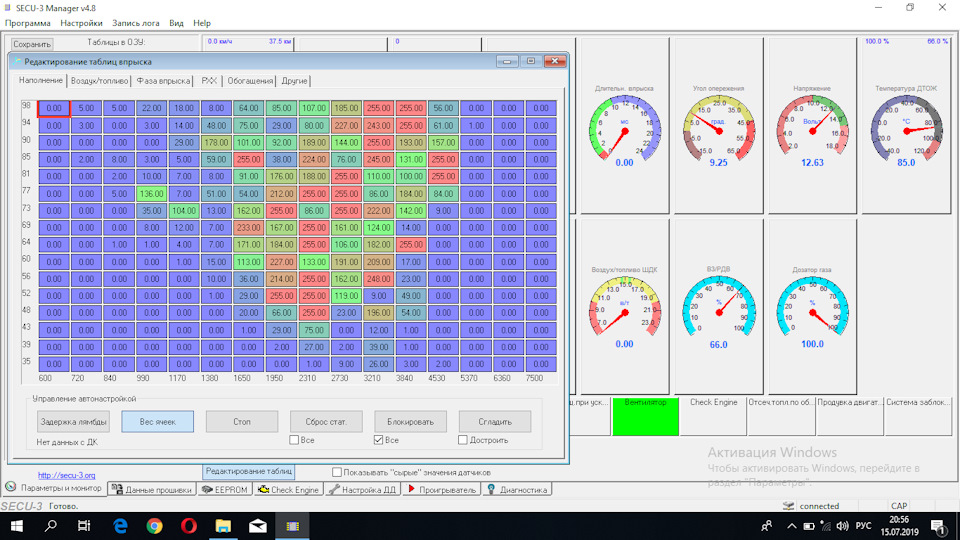This screenshot has height=540, width=960.
Task: Open the Windows Start menu
Action: 17,526
